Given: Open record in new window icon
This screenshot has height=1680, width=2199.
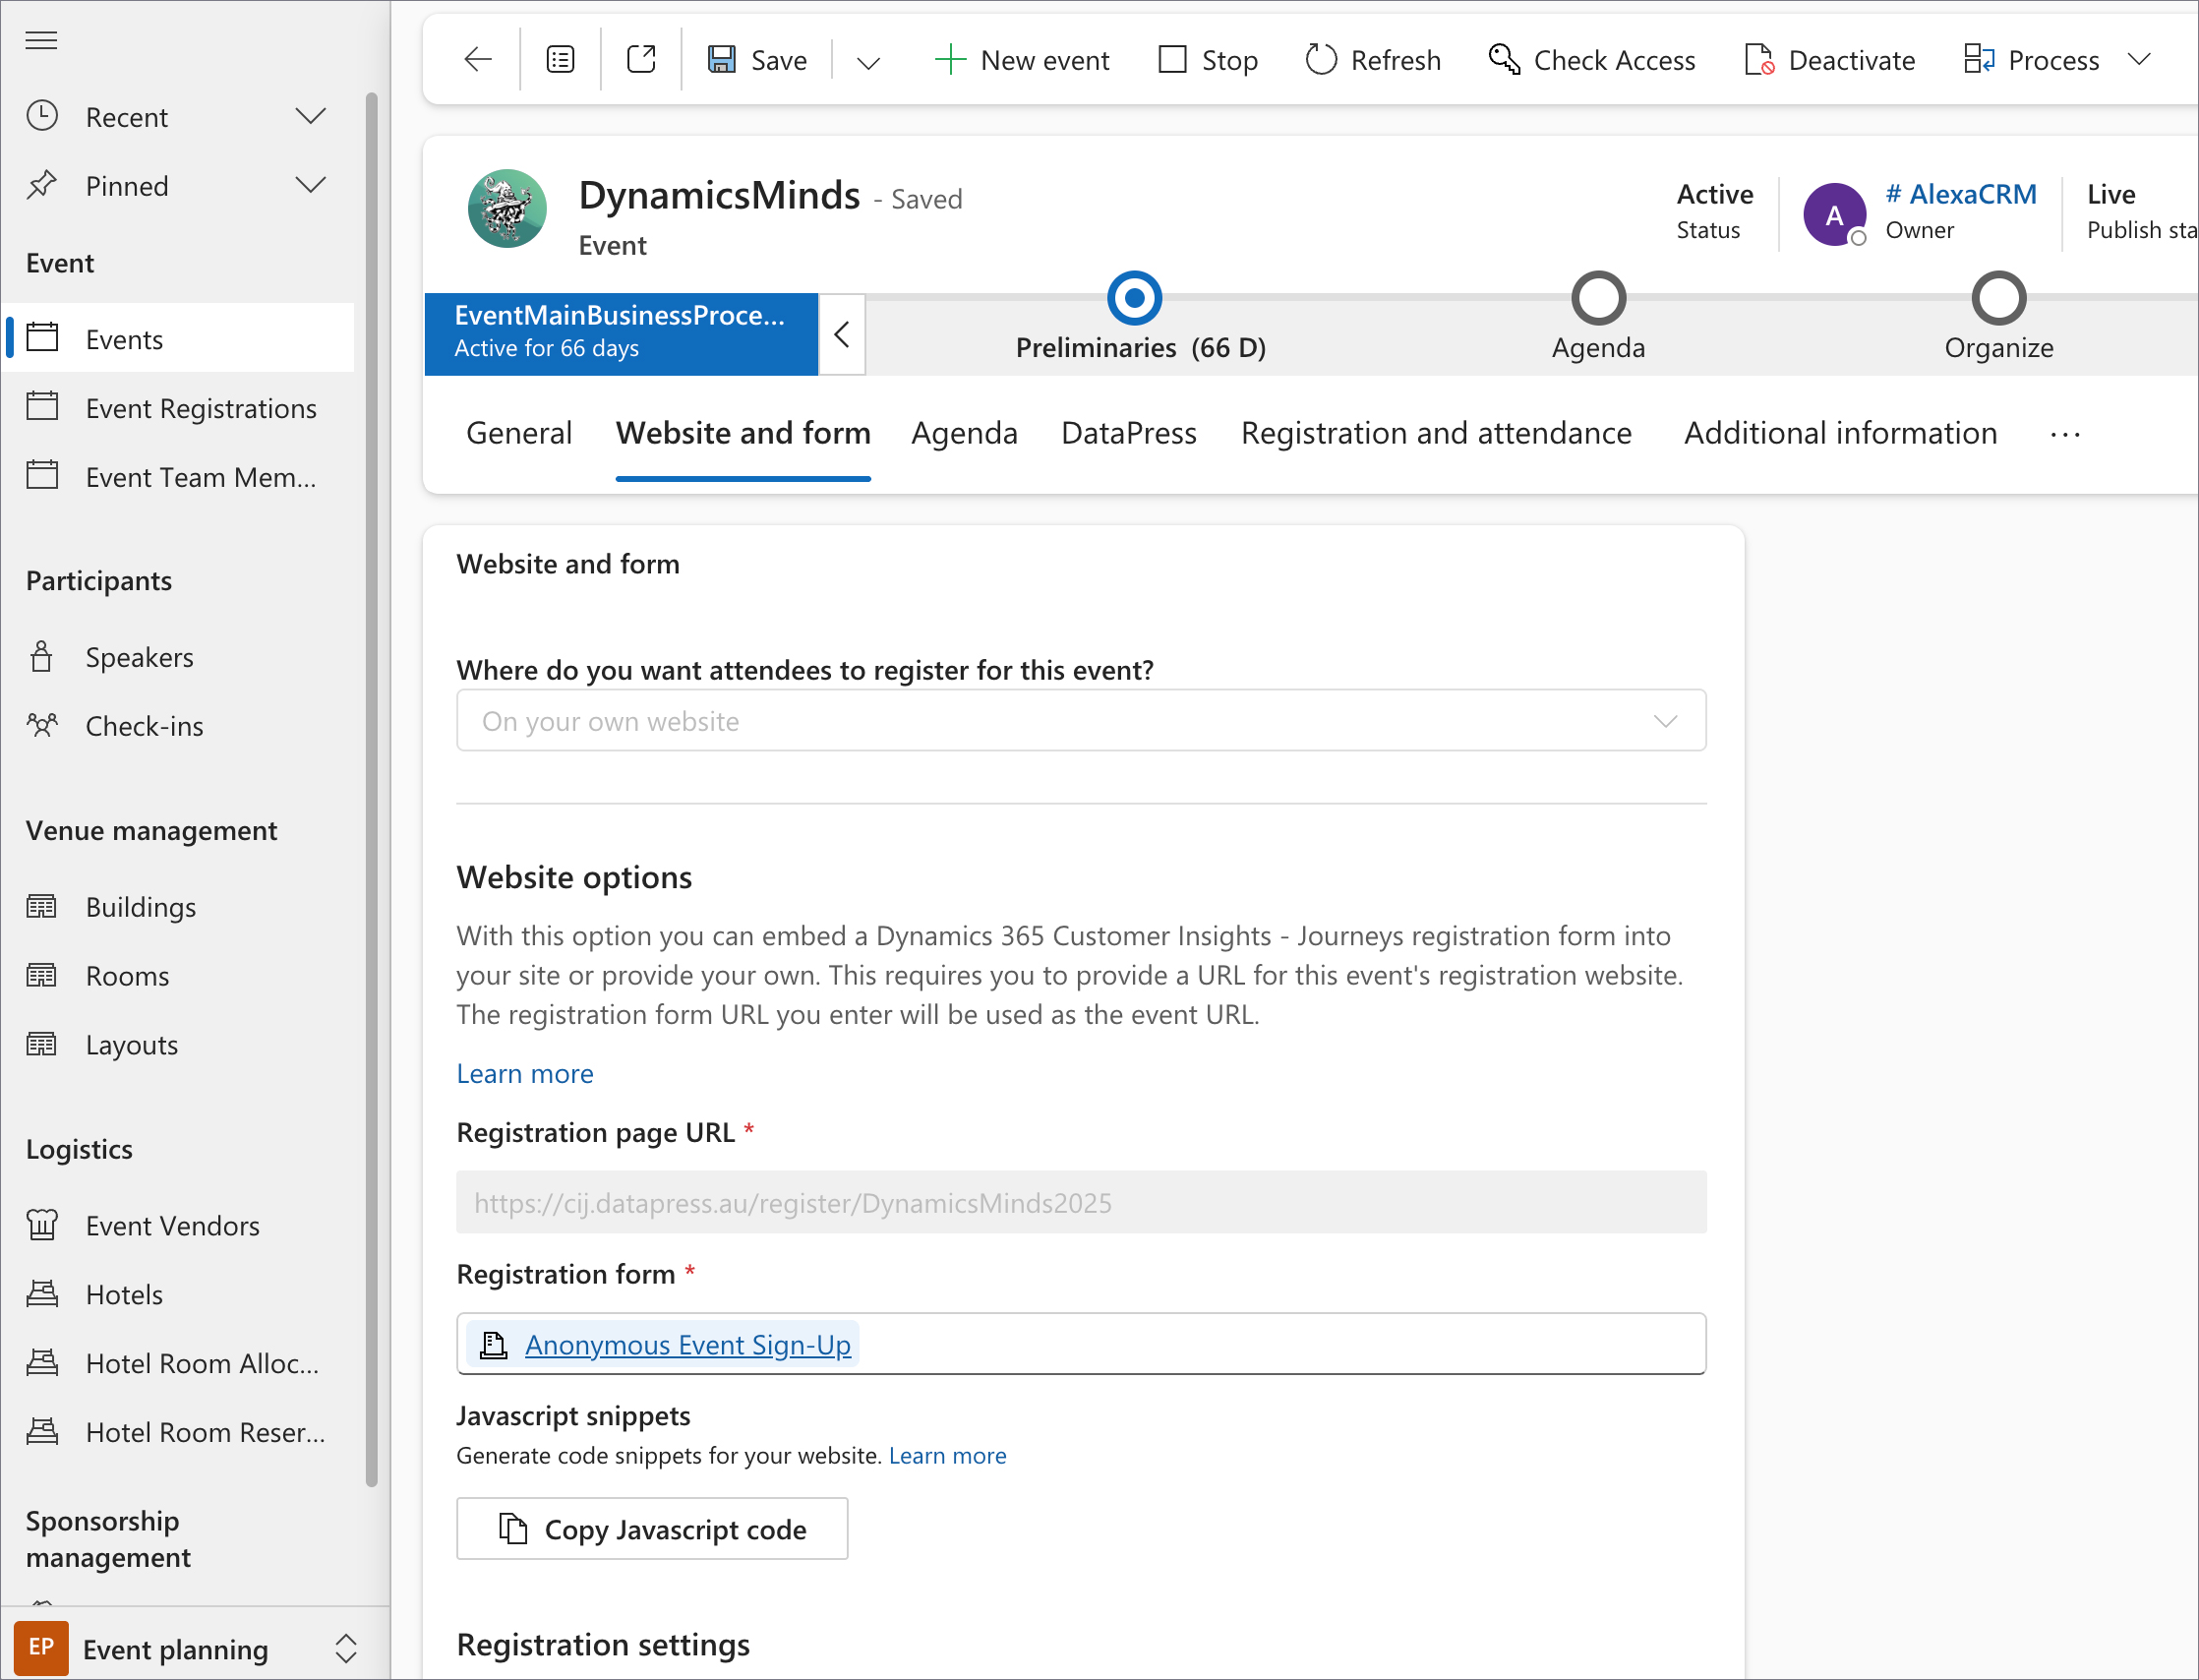Looking at the screenshot, I should click(x=641, y=60).
